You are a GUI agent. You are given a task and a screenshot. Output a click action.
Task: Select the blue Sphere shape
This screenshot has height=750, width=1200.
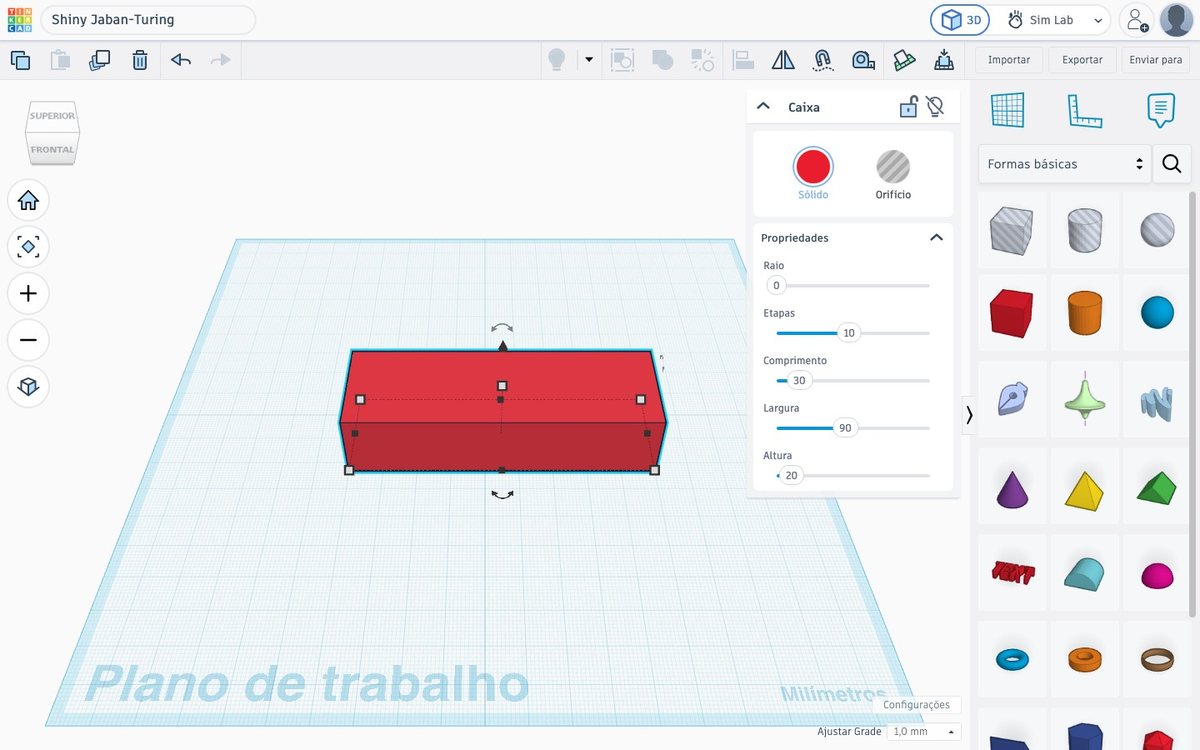[x=1157, y=313]
